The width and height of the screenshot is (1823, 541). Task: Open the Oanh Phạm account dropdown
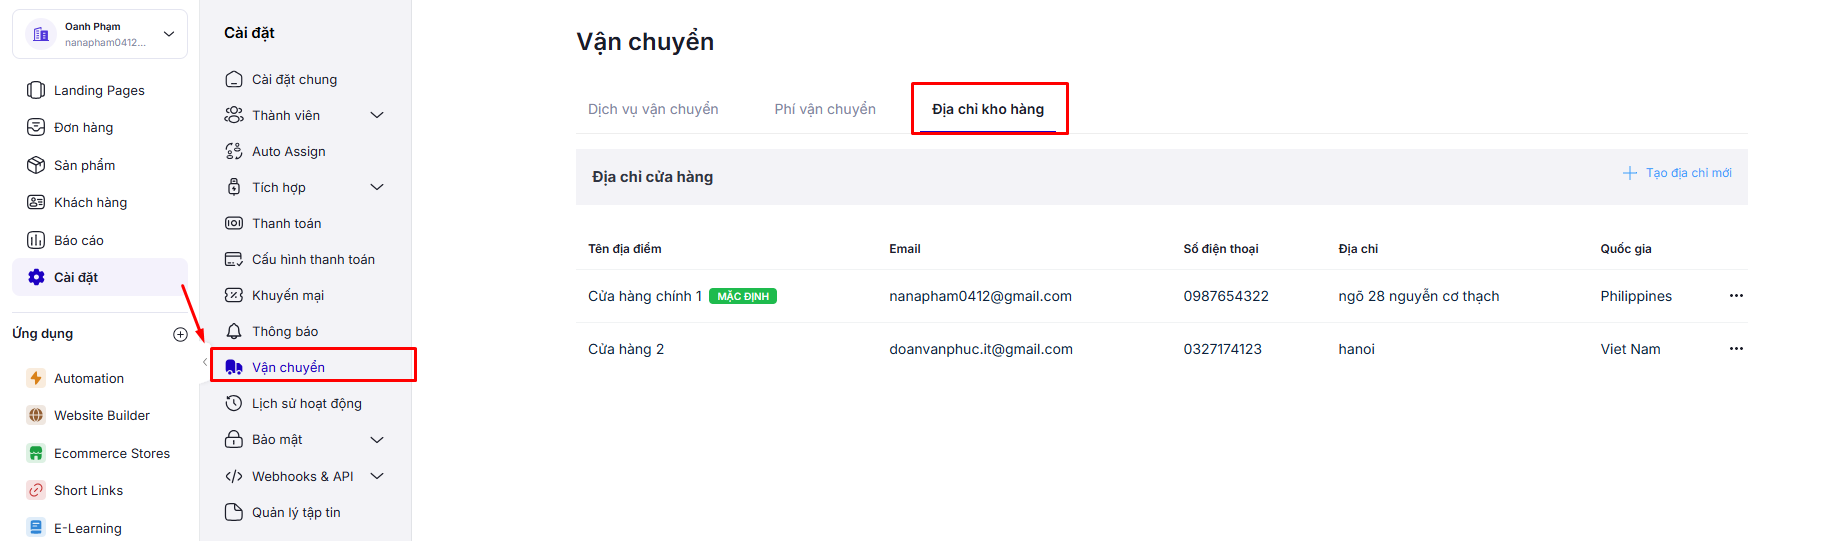[x=169, y=34]
